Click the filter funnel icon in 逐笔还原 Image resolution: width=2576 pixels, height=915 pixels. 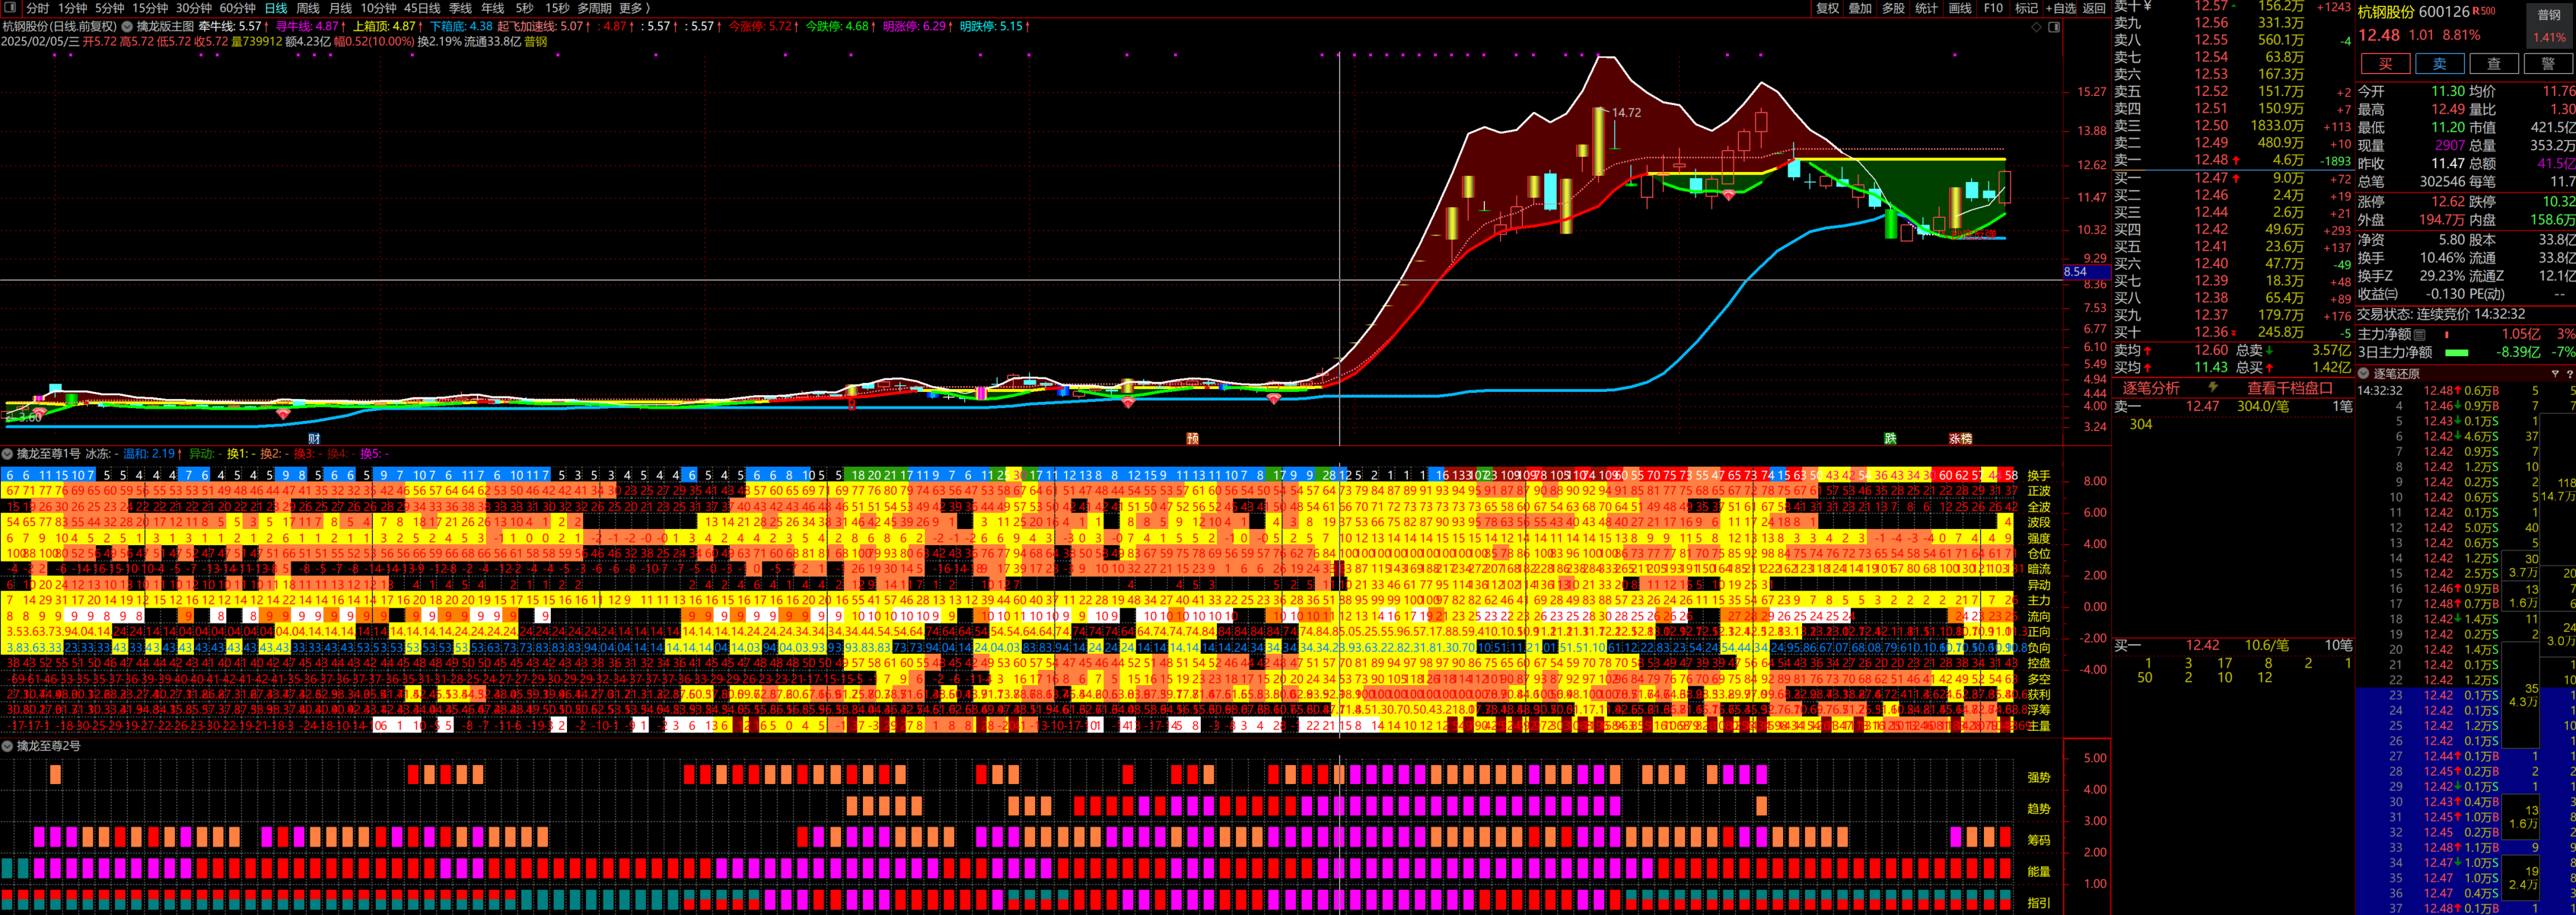click(2554, 374)
